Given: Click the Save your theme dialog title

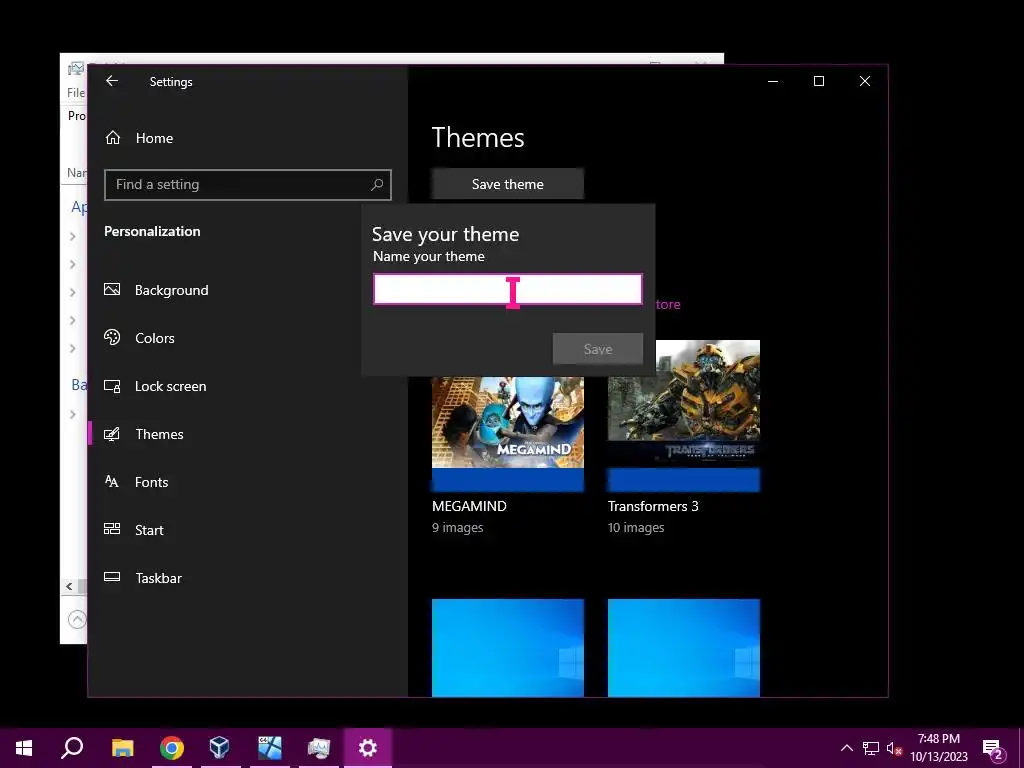Looking at the screenshot, I should tap(445, 234).
